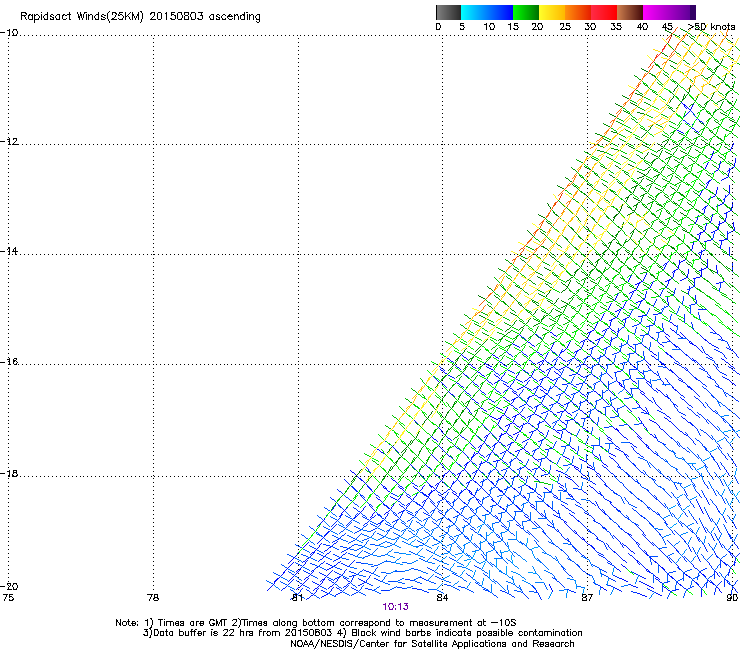Viewport: 740px width, 650px height.
Task: Click the 87 longitude axis label
Action: (587, 598)
